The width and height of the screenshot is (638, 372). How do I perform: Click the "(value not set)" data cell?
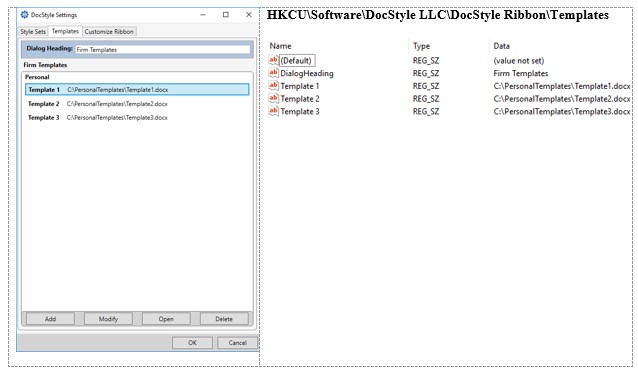(519, 61)
